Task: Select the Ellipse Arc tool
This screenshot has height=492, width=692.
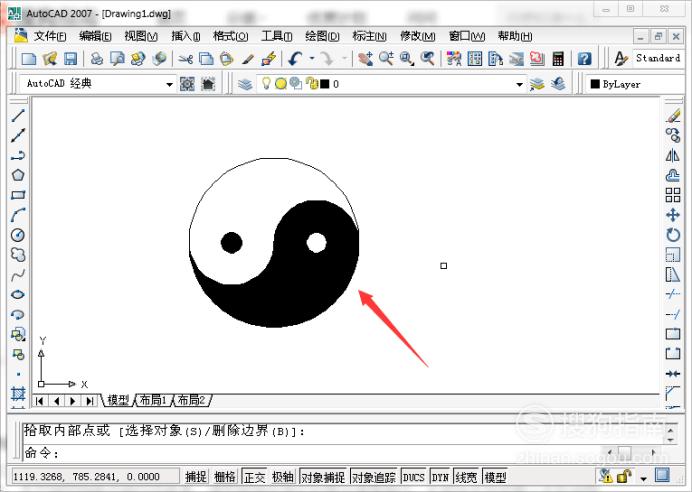Action: pyautogui.click(x=18, y=315)
